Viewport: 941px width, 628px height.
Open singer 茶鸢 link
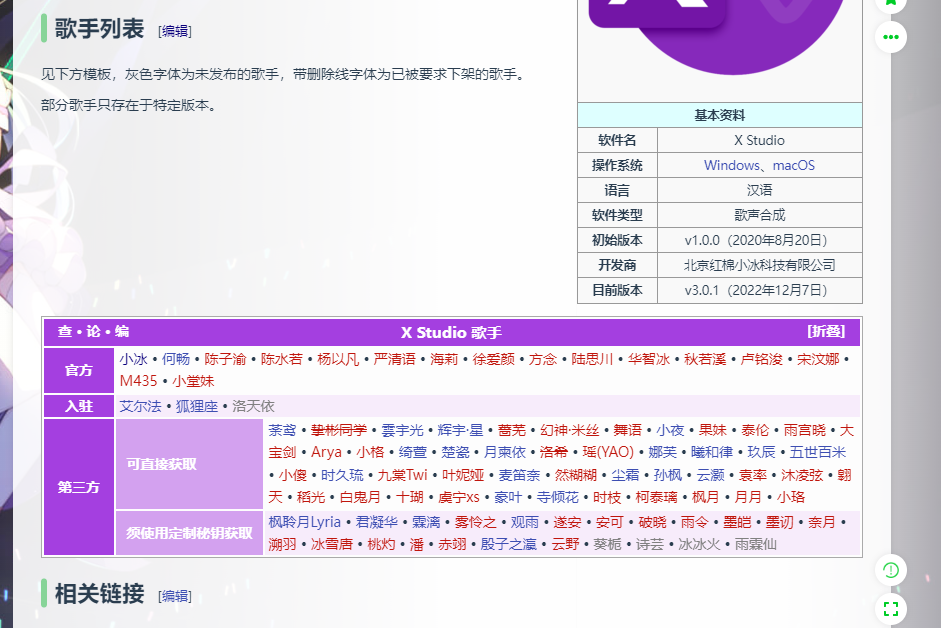(x=282, y=430)
